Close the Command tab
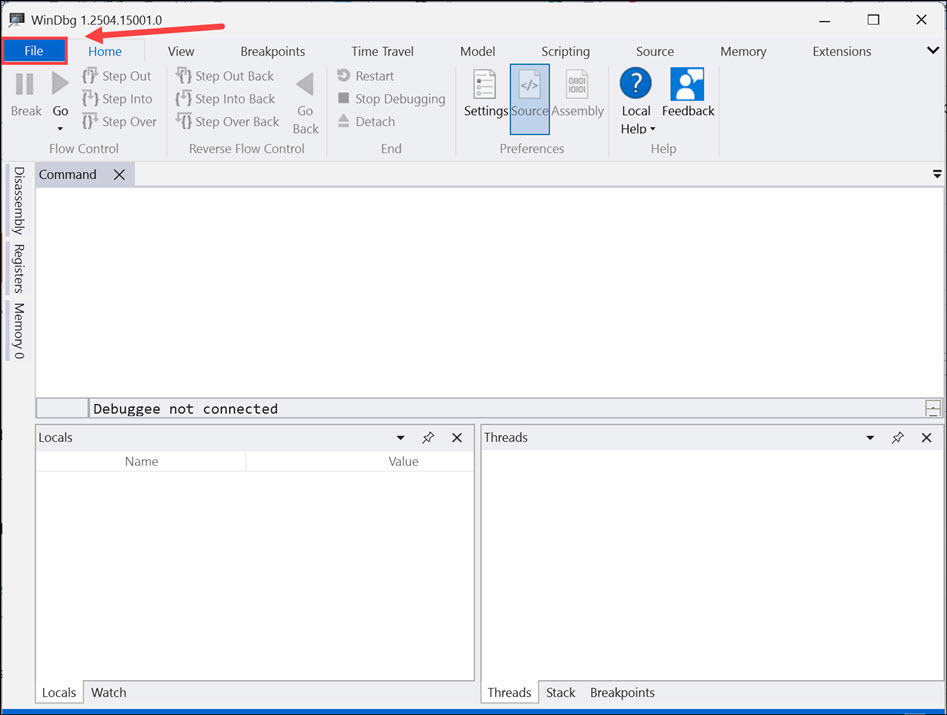947x715 pixels. [x=120, y=175]
